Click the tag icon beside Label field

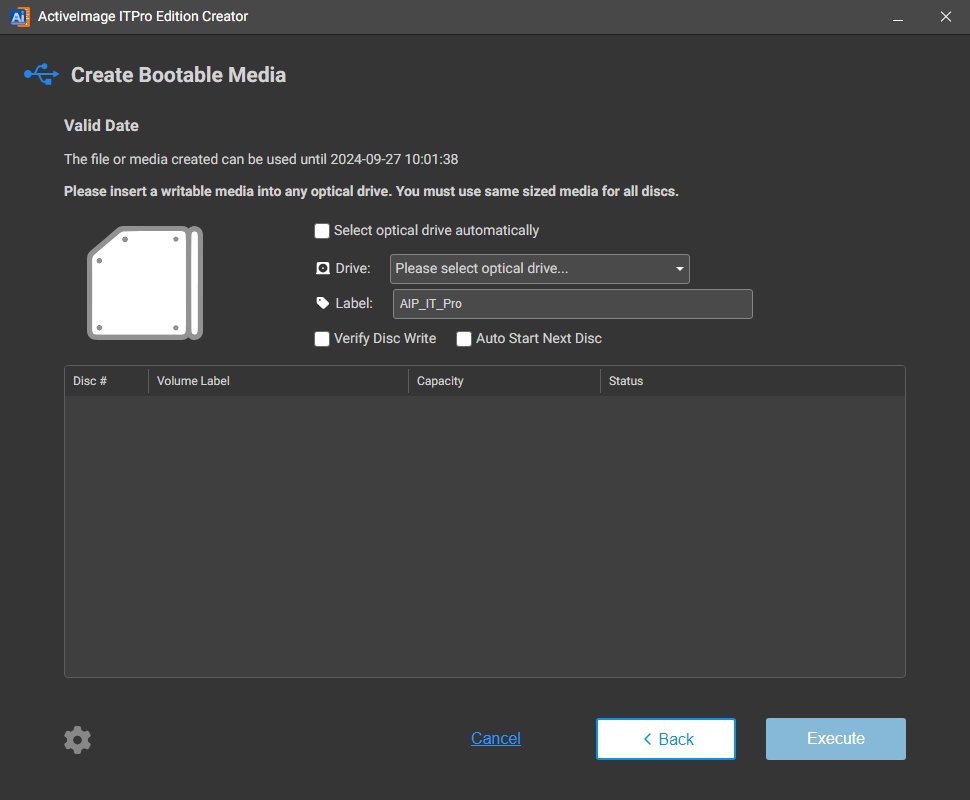click(x=322, y=303)
